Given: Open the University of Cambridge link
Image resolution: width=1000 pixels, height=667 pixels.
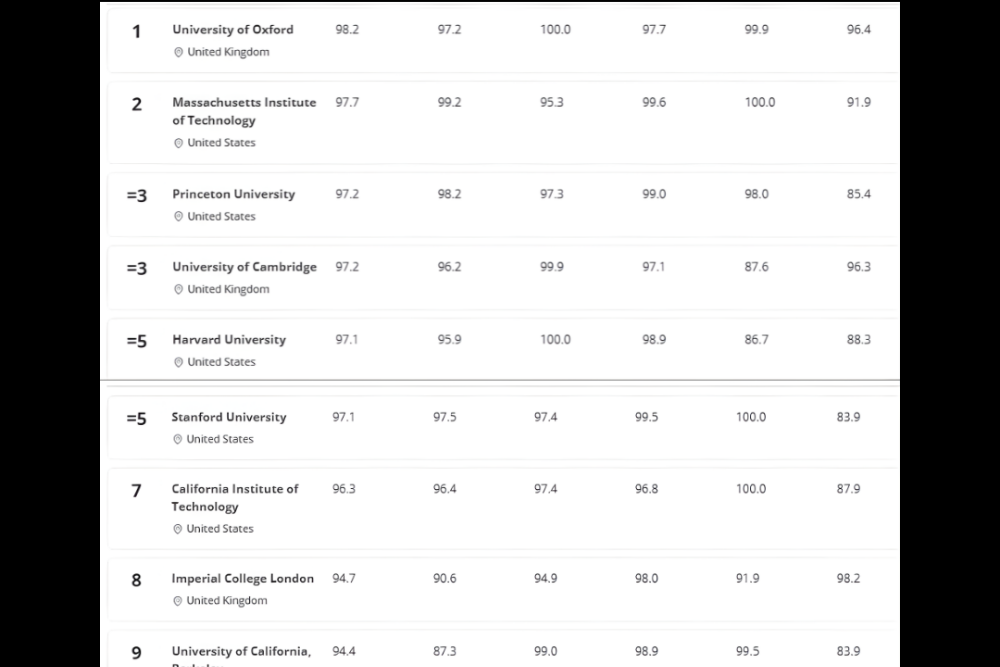Looking at the screenshot, I should (244, 267).
